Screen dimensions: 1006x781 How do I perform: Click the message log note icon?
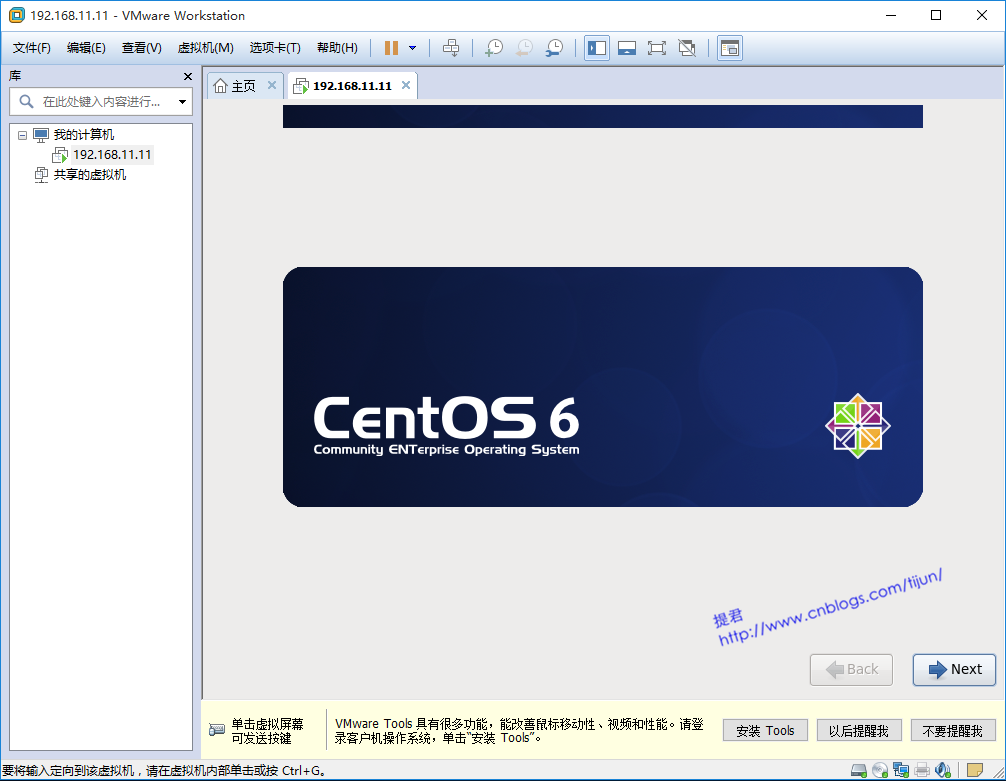975,770
